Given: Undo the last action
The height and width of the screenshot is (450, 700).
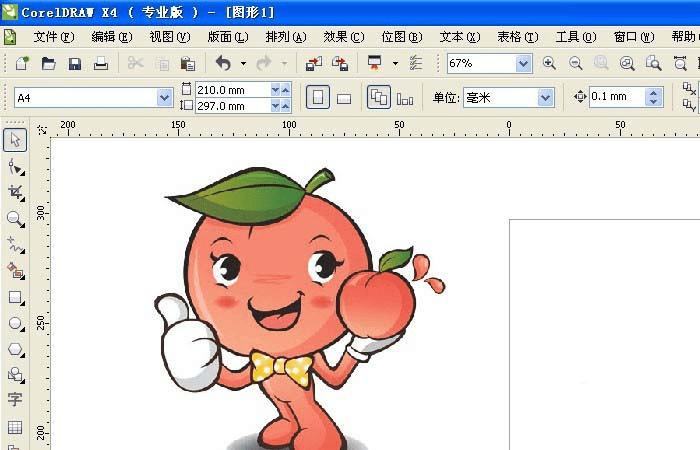Looking at the screenshot, I should [x=224, y=63].
